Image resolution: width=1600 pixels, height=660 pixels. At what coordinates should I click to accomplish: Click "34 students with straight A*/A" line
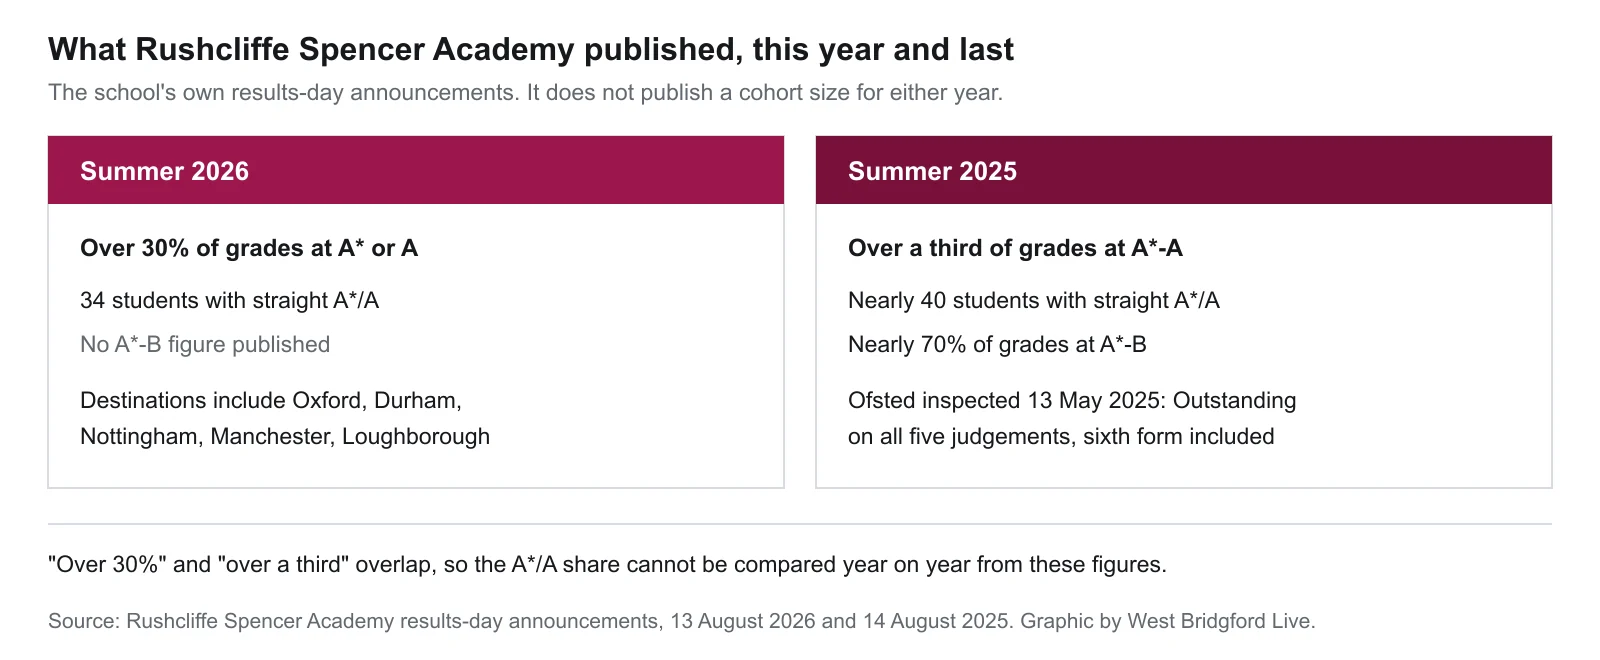[x=230, y=300]
